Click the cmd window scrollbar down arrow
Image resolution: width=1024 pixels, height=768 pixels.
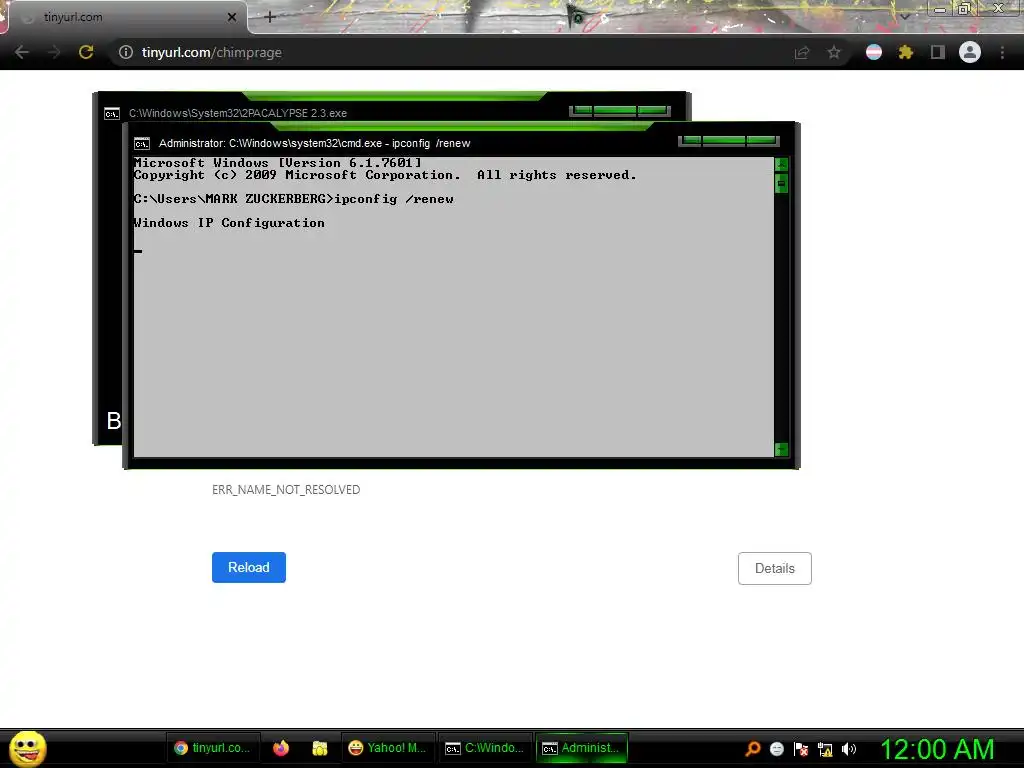pos(781,449)
